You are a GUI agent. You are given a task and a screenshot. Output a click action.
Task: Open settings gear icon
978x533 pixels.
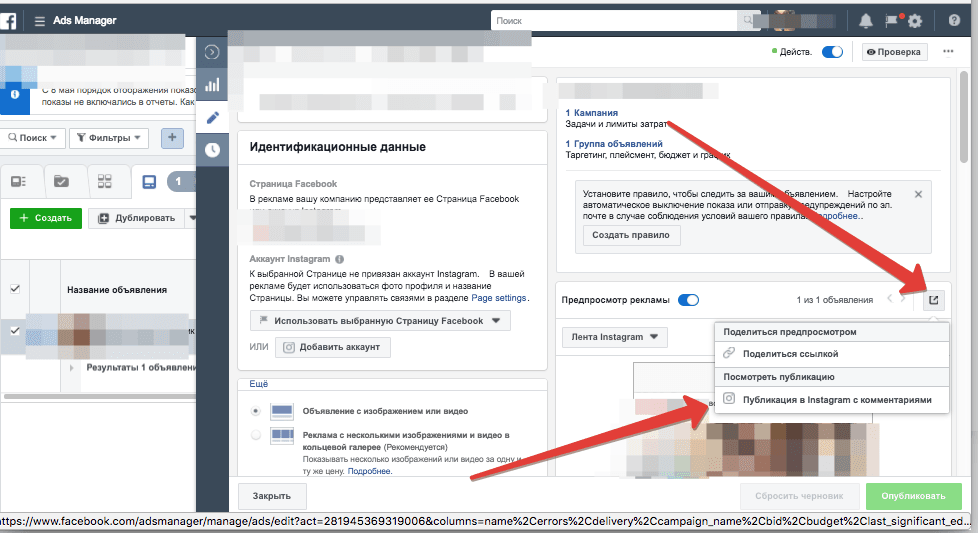click(x=915, y=21)
